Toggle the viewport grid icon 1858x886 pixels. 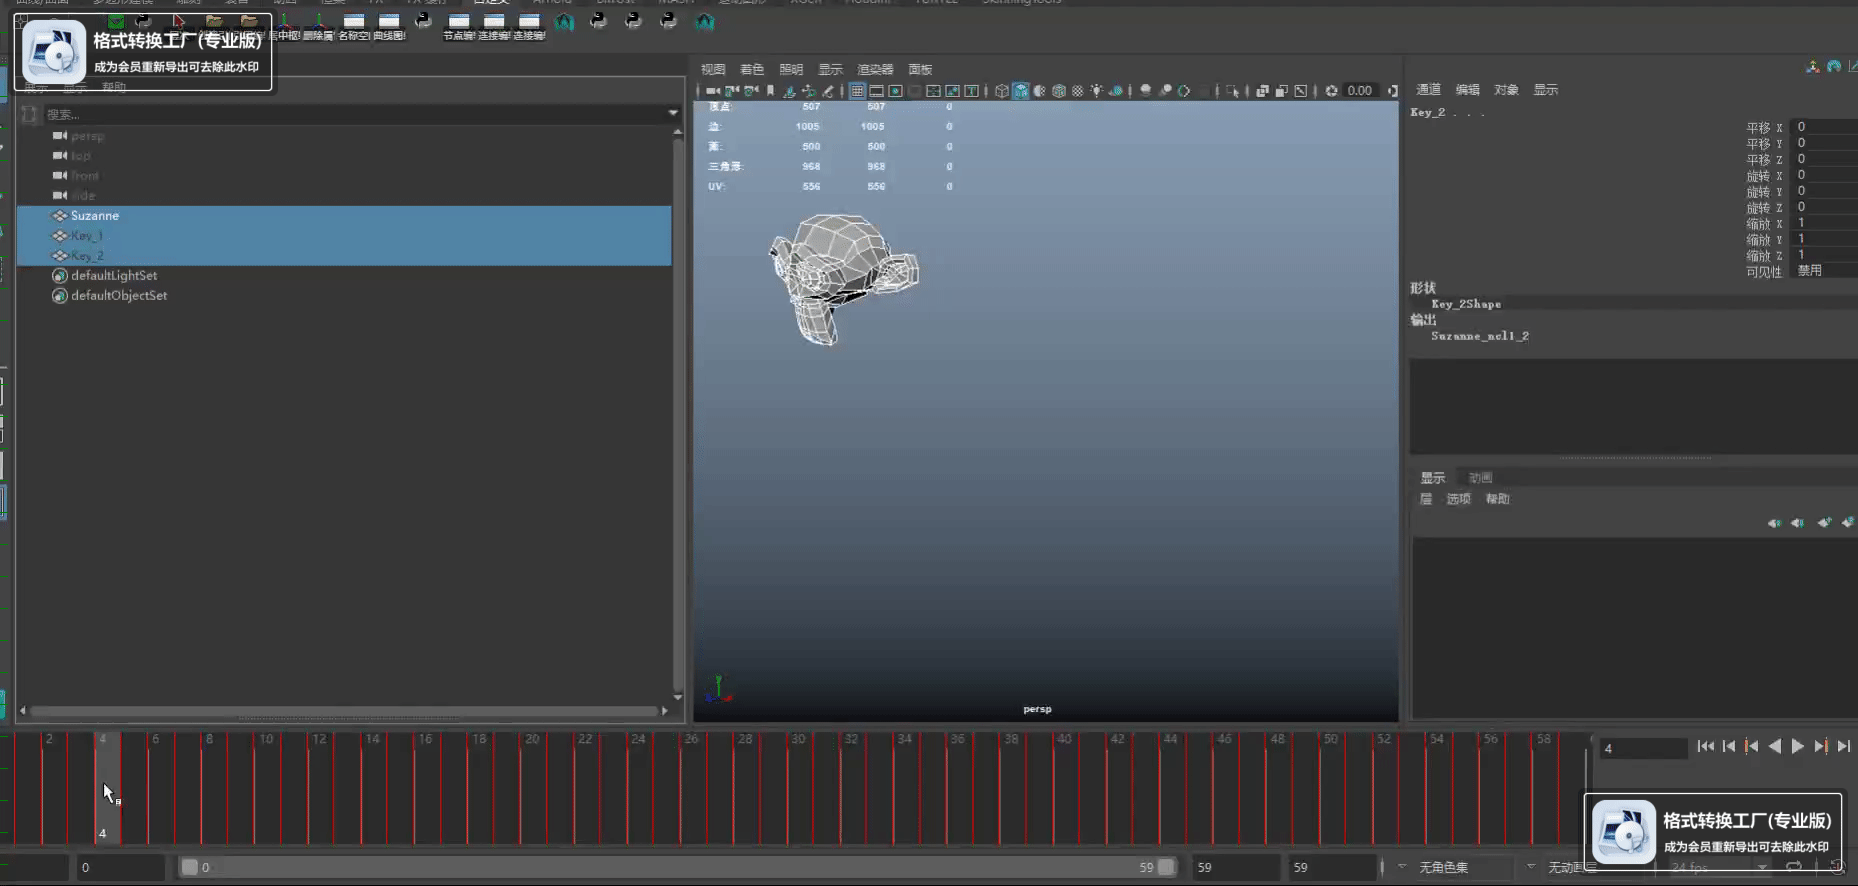857,91
